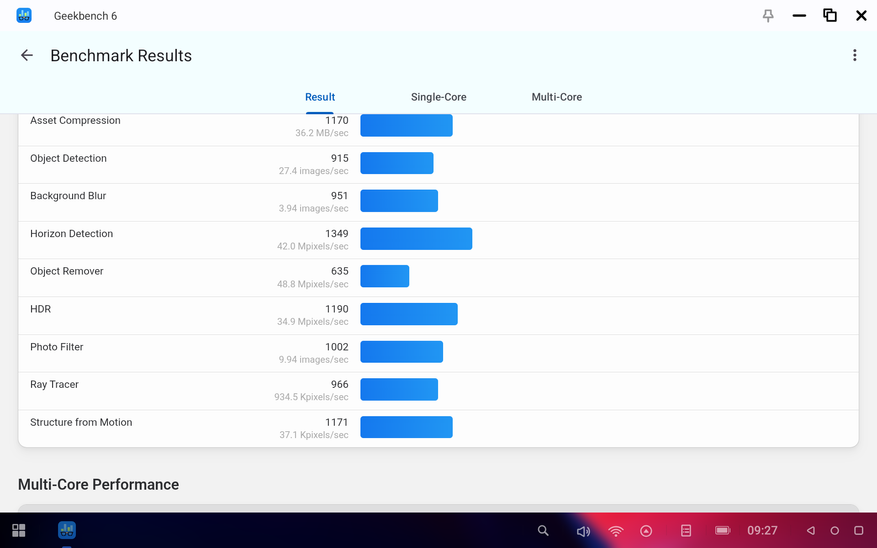Go back using the arrow icon
This screenshot has width=877, height=548.
tap(26, 55)
